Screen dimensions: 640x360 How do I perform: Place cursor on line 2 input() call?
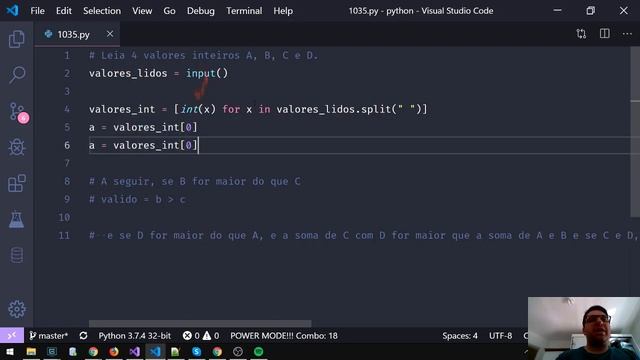[207, 73]
